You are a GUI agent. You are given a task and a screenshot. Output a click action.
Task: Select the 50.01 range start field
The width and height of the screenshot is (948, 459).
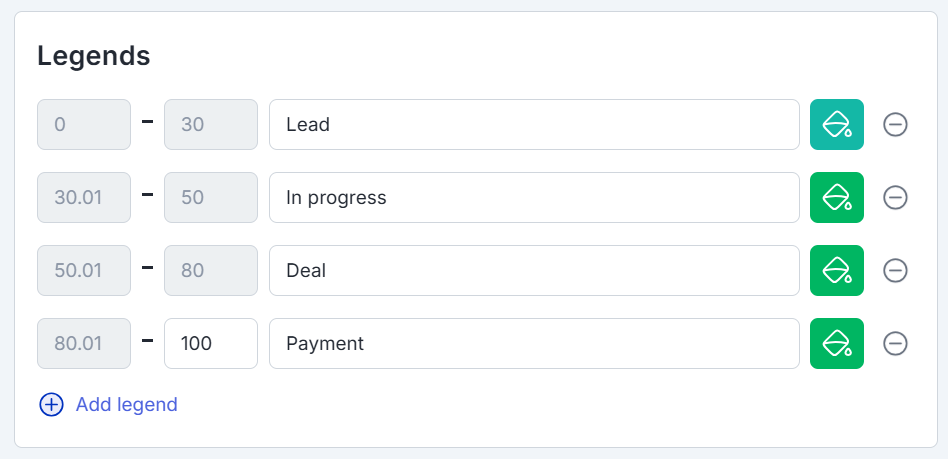84,271
